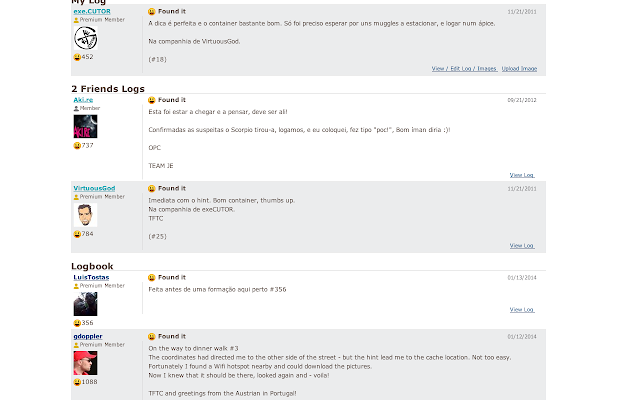Open the gdoppler username link
This screenshot has height=400, width=640.
[x=87, y=336]
